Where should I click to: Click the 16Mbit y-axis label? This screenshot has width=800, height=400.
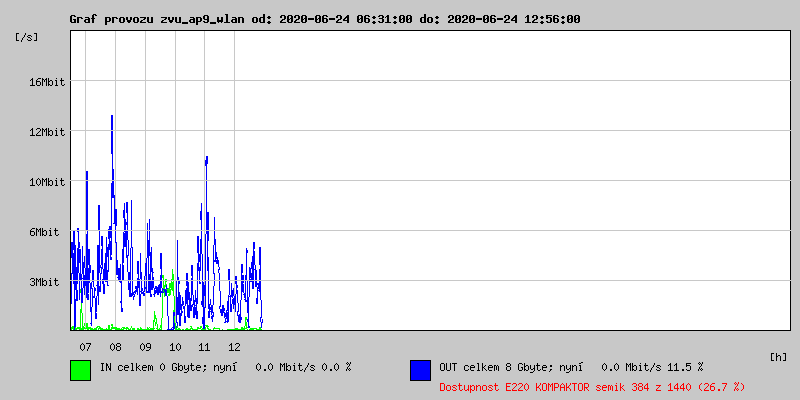(47, 82)
